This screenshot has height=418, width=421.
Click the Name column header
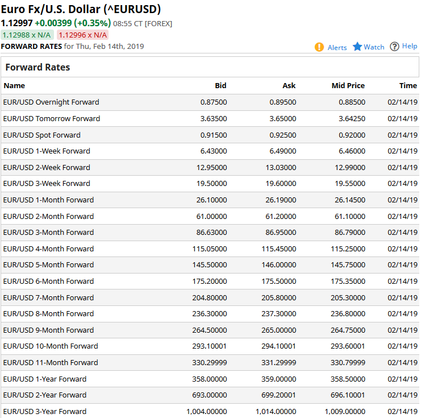[14, 86]
